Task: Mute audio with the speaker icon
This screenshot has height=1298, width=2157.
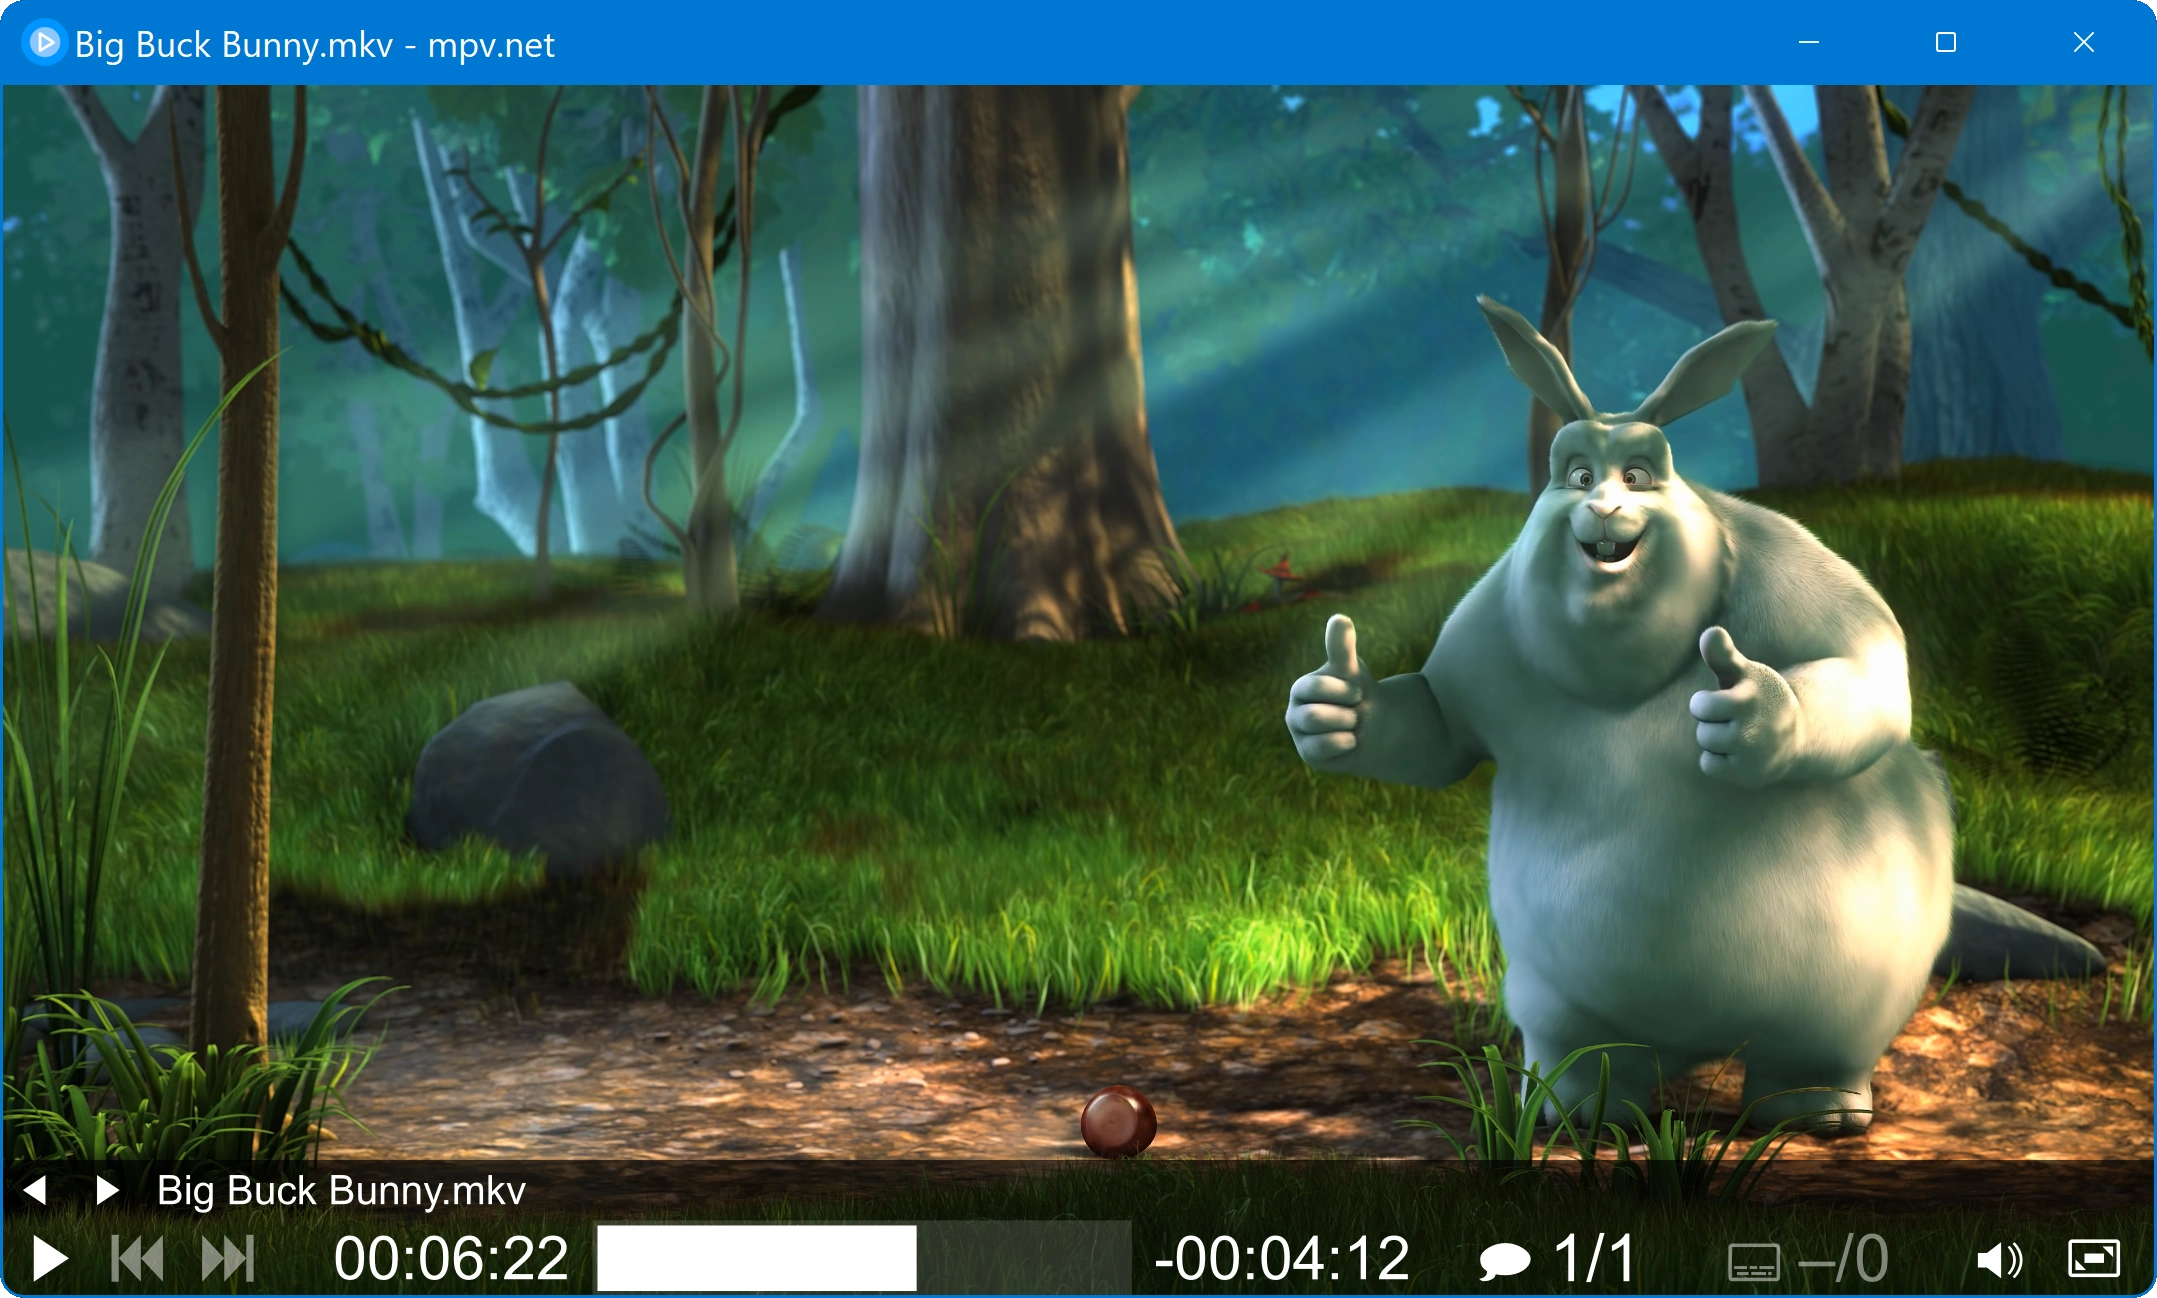Action: (1998, 1260)
